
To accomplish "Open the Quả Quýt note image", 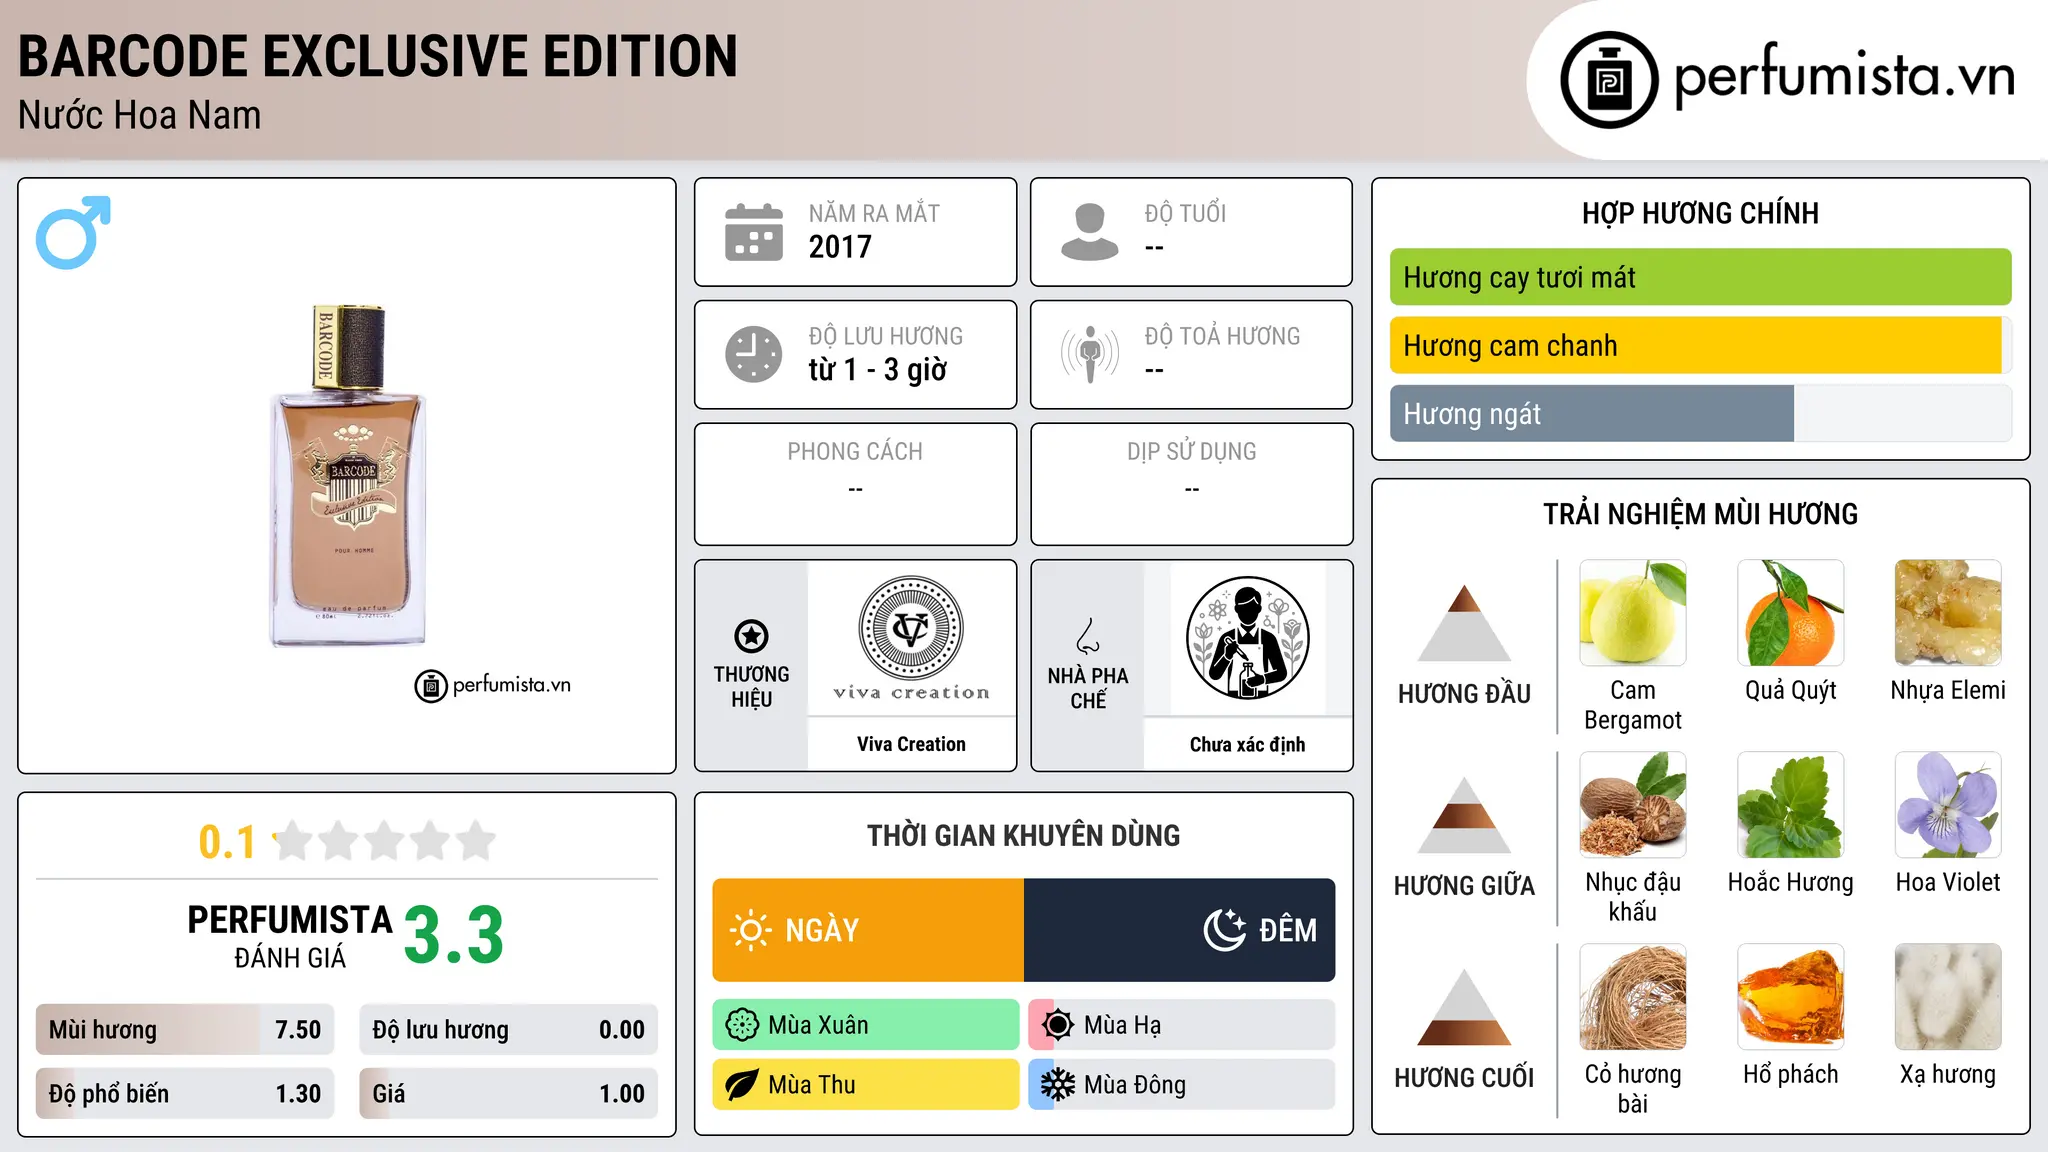I will pyautogui.click(x=1791, y=613).
